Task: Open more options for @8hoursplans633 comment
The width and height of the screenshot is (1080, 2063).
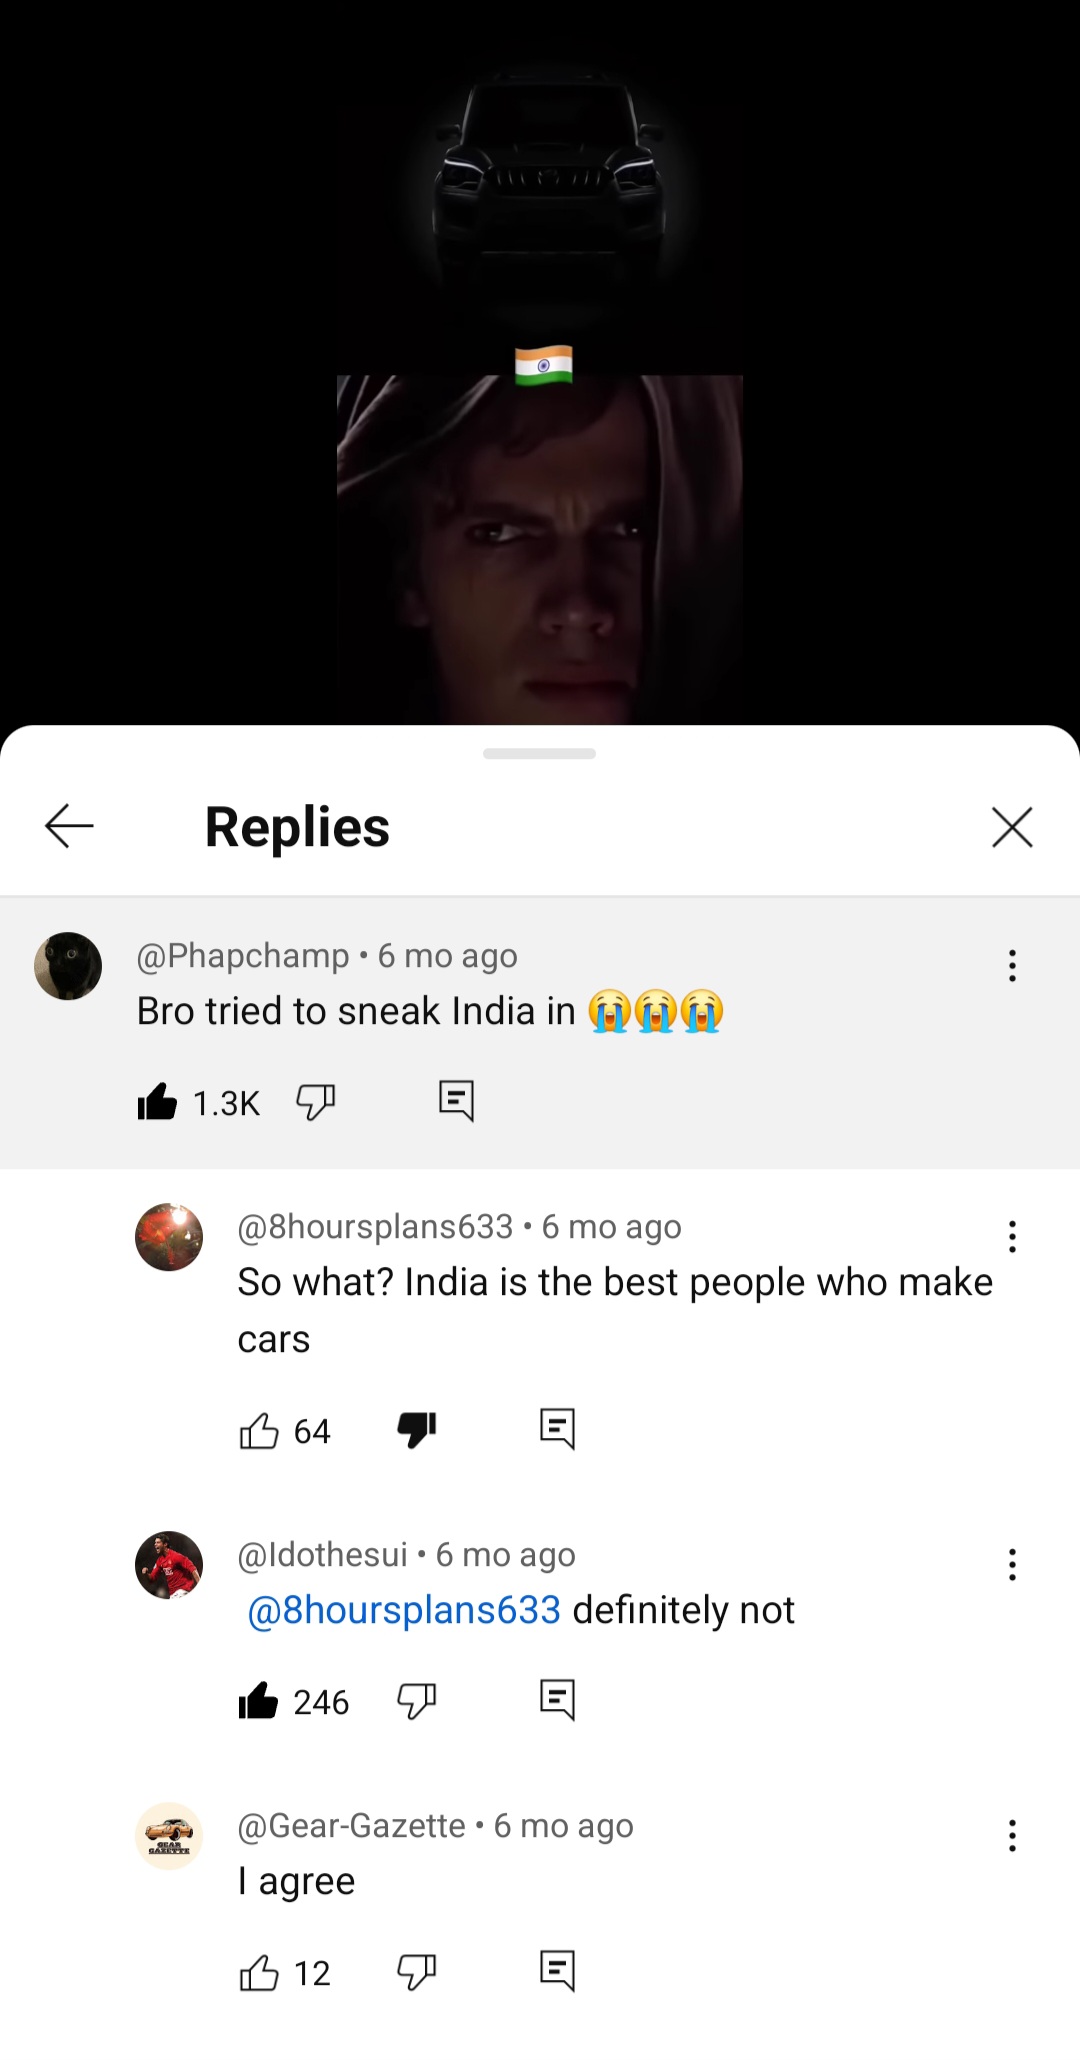Action: pos(1012,1237)
